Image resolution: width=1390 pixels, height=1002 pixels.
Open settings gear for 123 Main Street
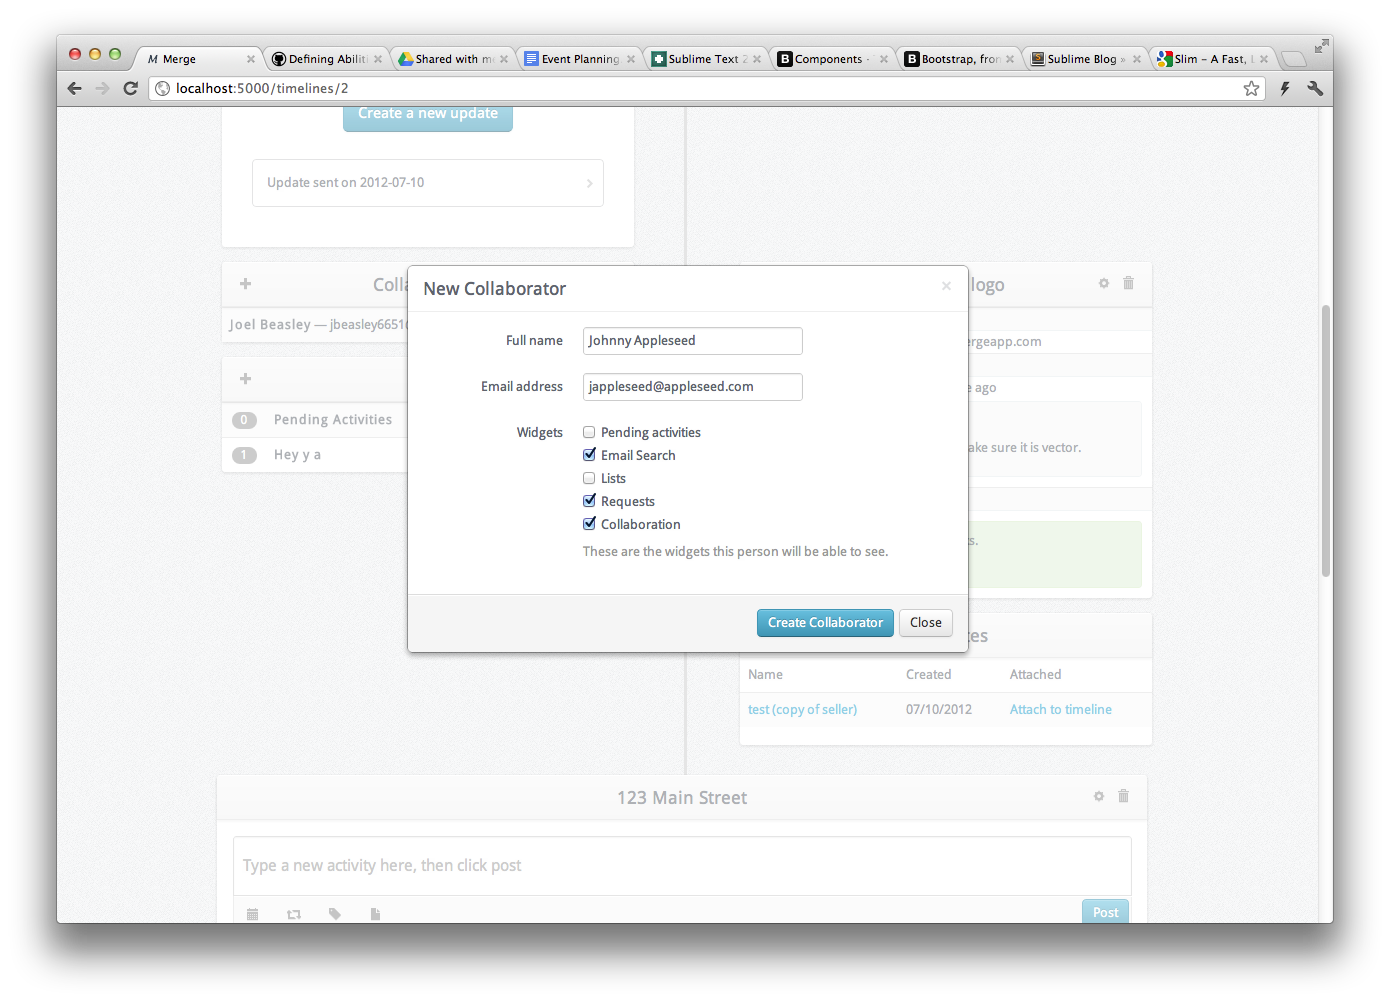(1098, 796)
